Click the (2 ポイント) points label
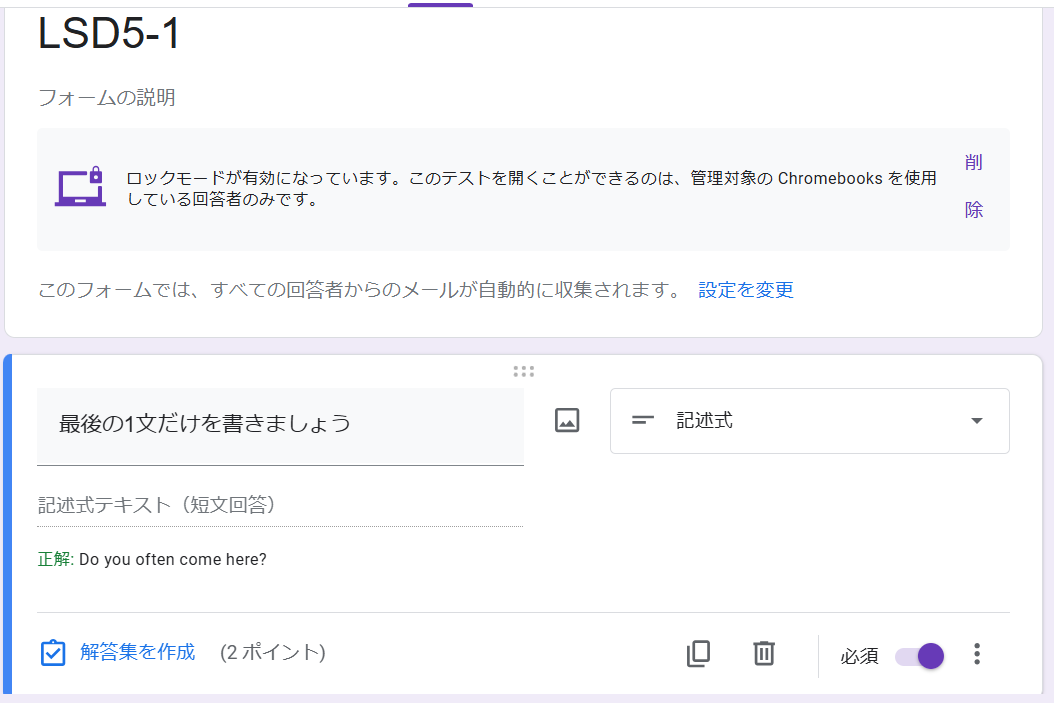Viewport: 1054px width, 703px height. point(272,653)
